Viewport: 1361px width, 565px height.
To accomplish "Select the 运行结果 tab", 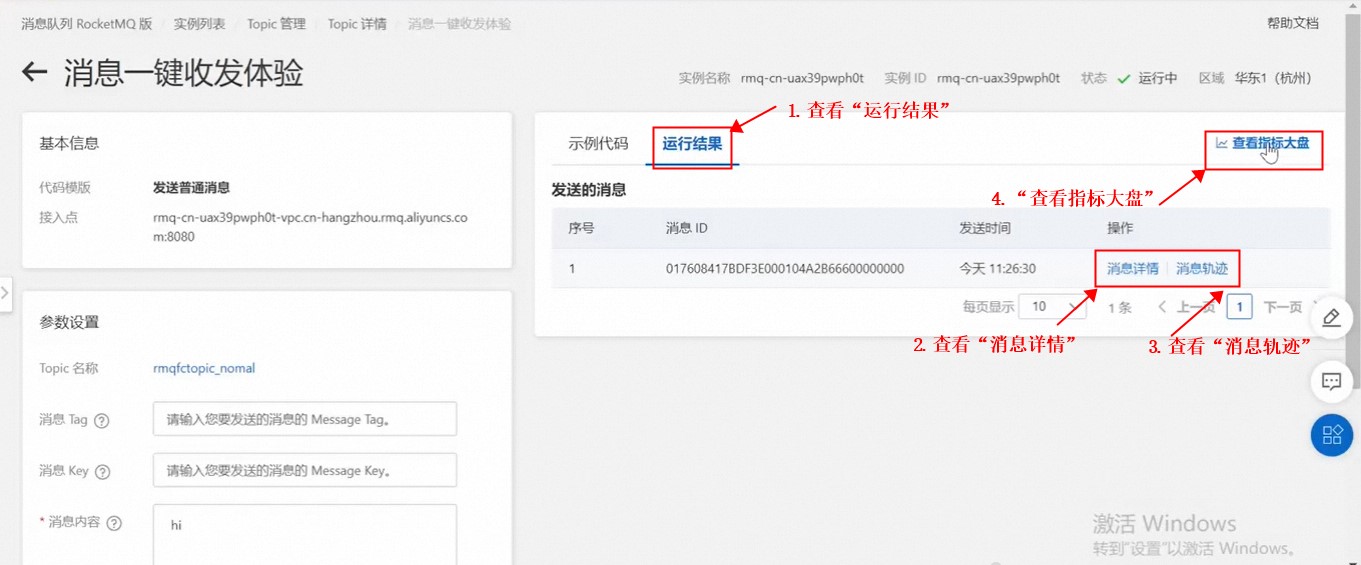I will point(692,144).
